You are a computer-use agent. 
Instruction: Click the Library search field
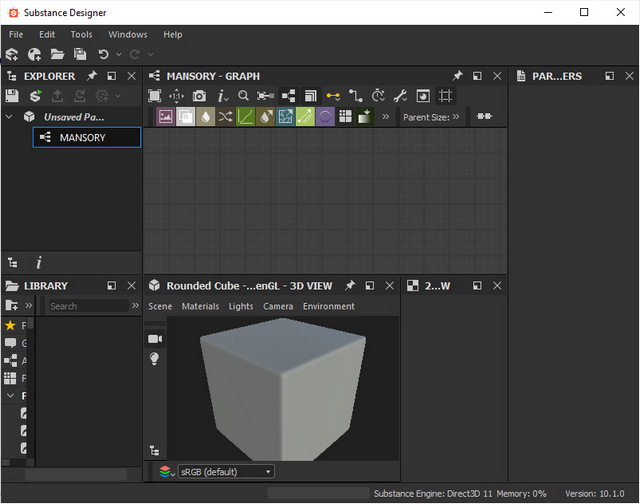coord(88,306)
